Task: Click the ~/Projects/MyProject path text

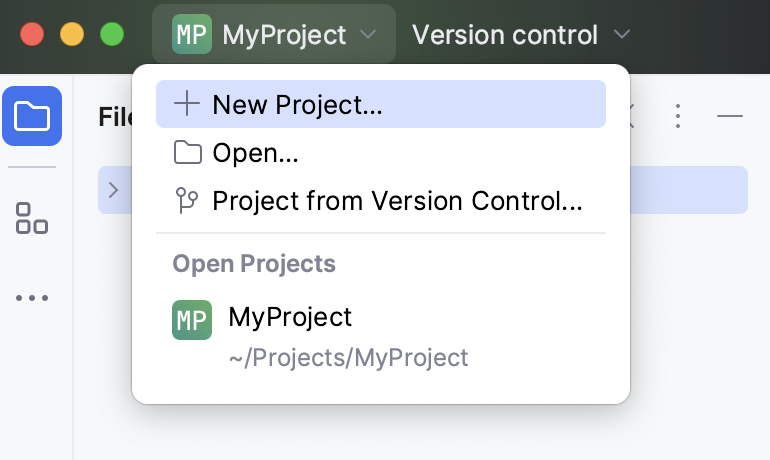Action: coord(348,357)
